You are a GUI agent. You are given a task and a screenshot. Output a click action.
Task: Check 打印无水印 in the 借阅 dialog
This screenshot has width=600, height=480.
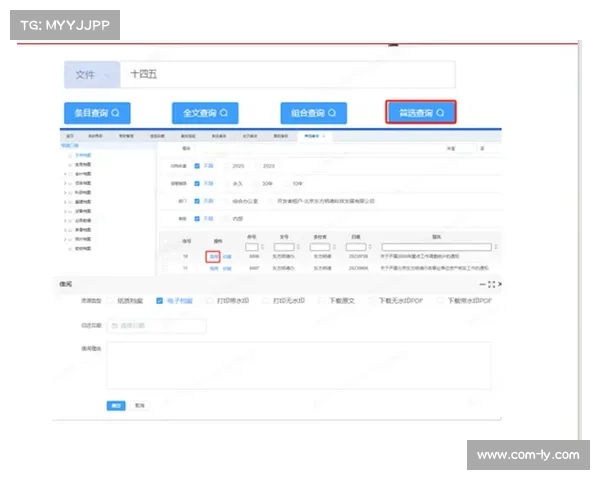266,301
